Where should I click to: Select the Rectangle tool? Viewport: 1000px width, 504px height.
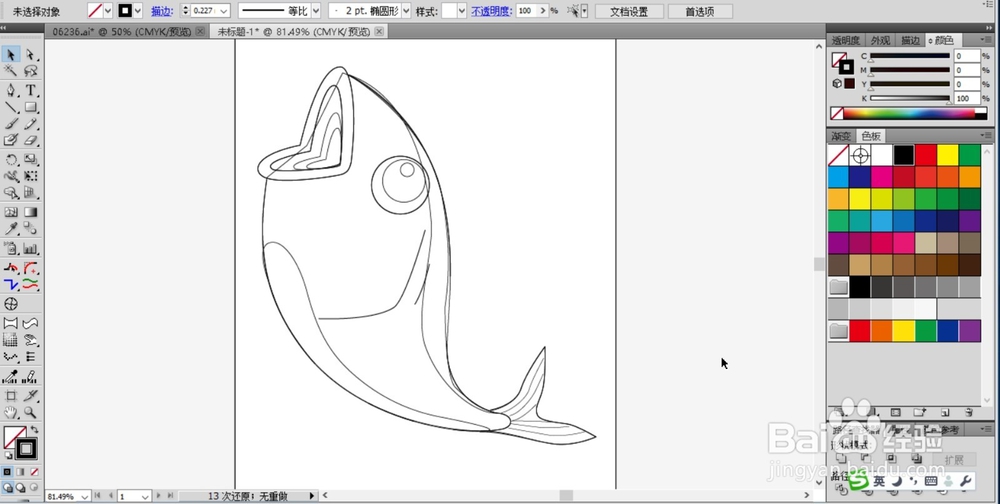coord(30,107)
